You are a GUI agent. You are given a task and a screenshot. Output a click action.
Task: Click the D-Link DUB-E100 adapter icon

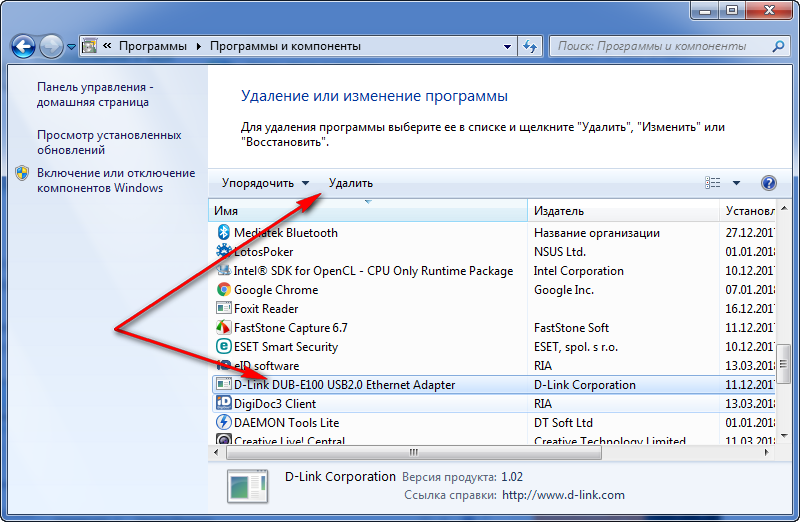(223, 384)
